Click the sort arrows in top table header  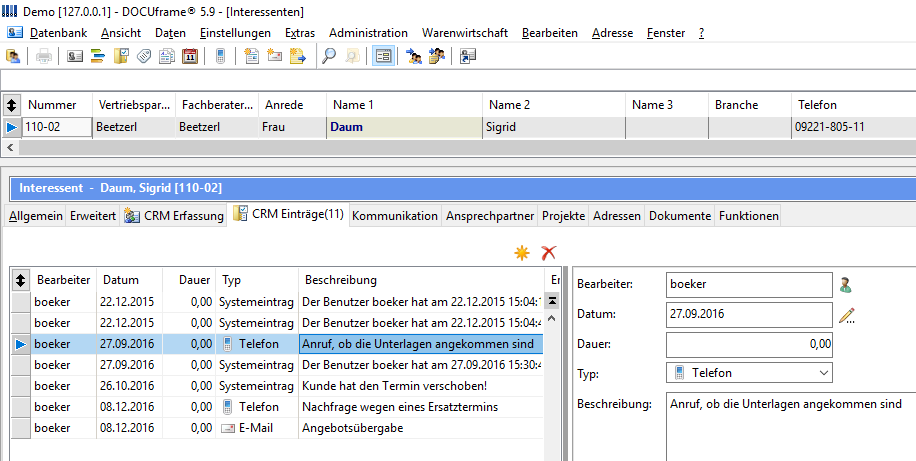[x=11, y=106]
